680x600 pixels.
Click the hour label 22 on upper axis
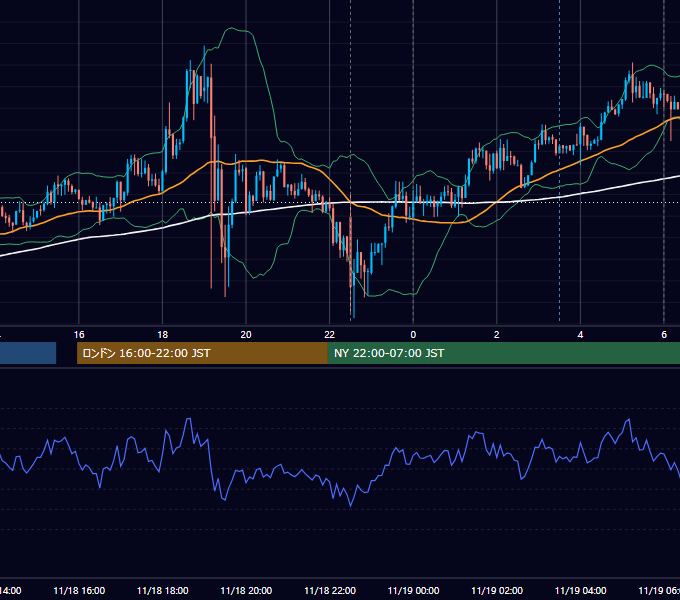tap(330, 335)
